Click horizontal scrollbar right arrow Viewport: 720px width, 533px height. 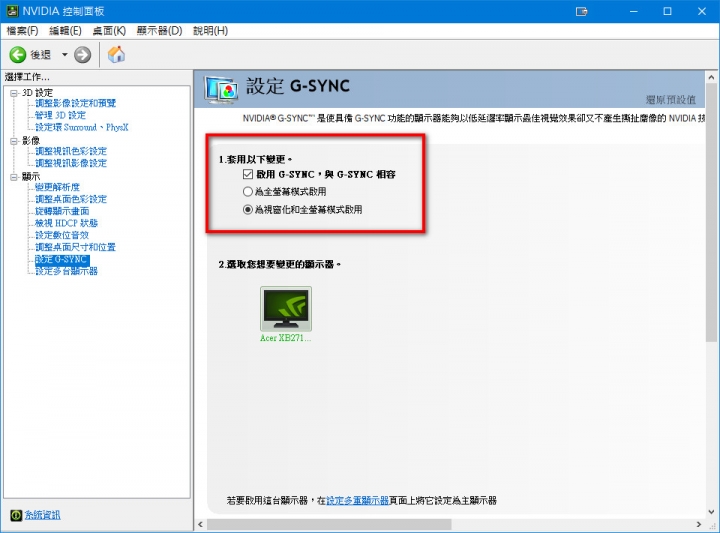click(x=699, y=524)
